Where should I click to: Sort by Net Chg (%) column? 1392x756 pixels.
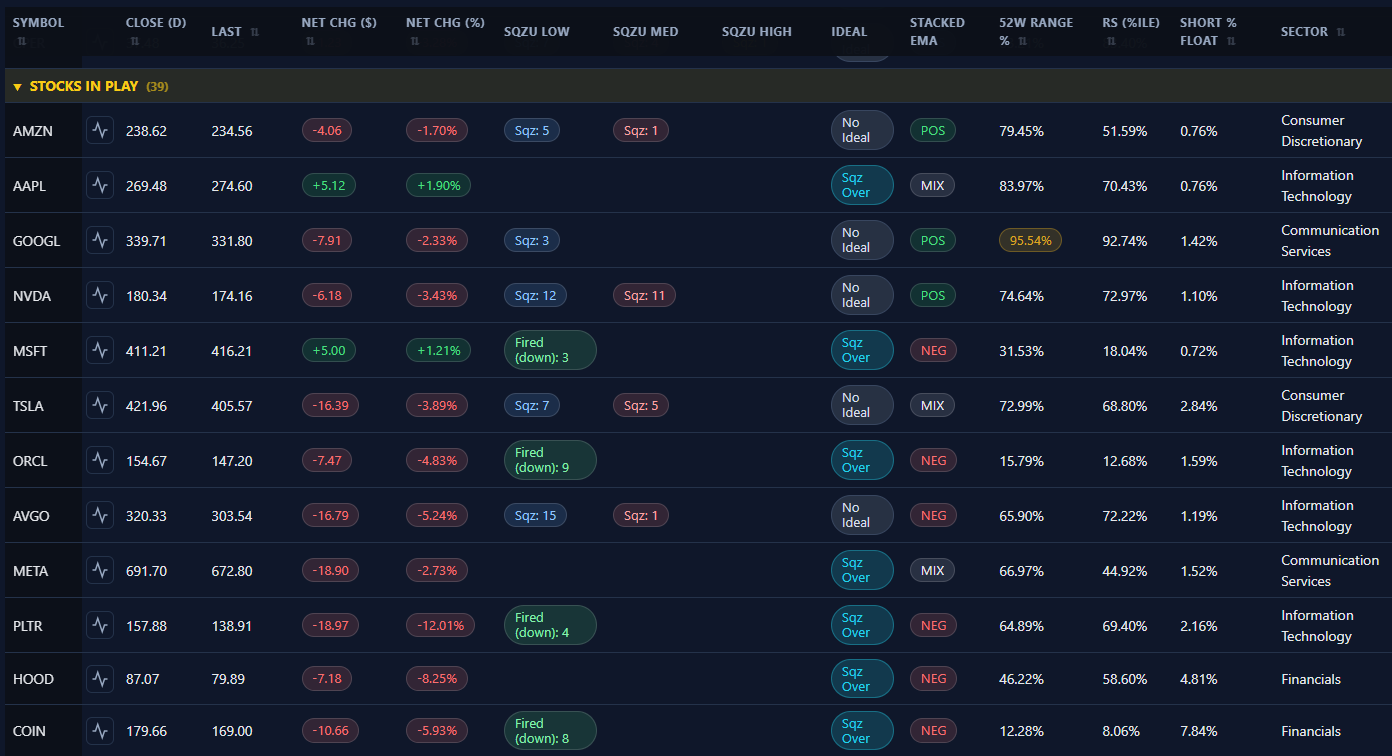pyautogui.click(x=445, y=23)
